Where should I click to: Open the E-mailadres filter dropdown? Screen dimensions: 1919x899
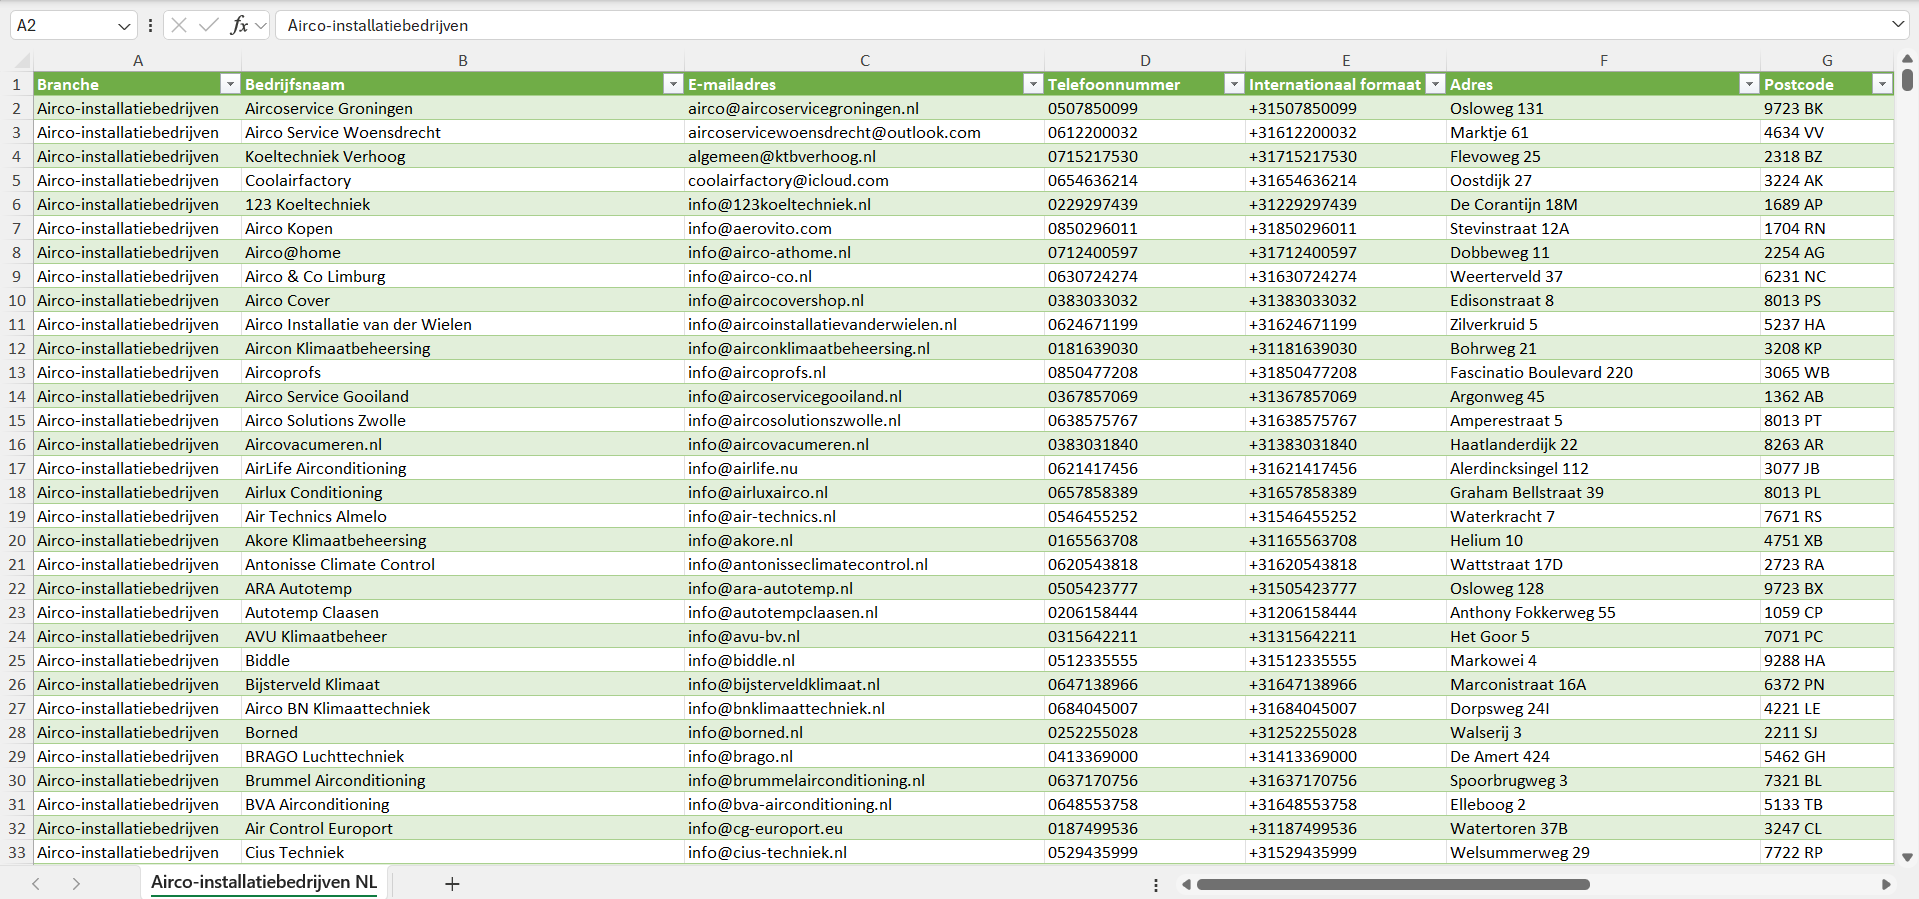click(1033, 84)
